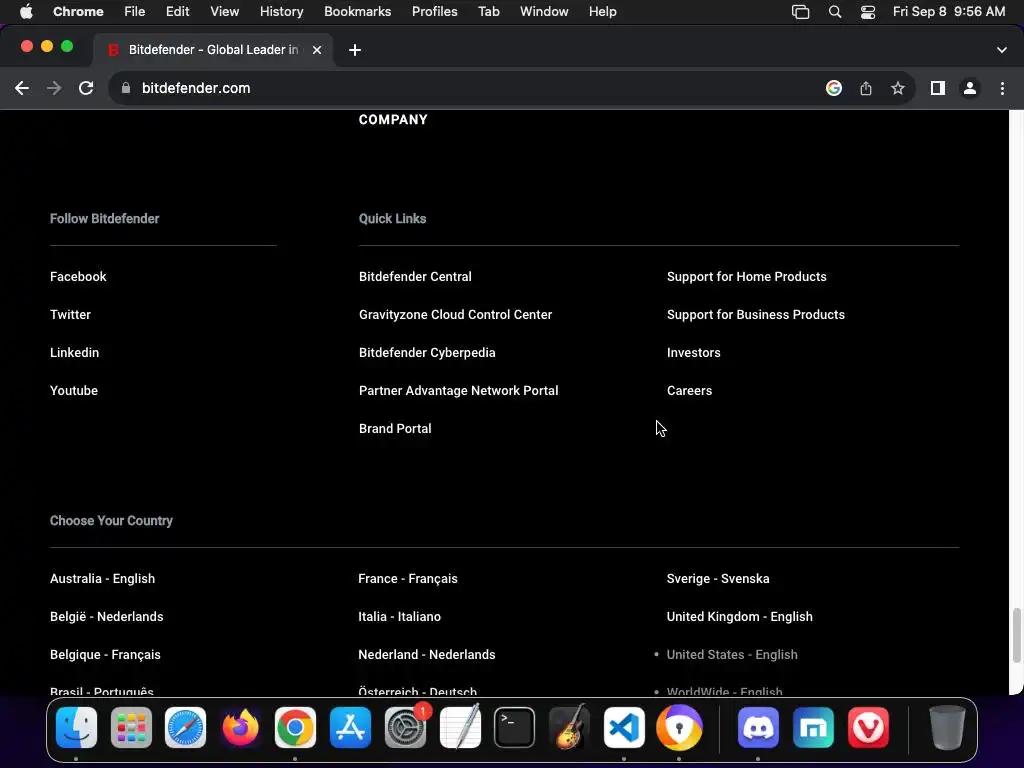Open the File menu
This screenshot has height=768, width=1024.
(135, 12)
